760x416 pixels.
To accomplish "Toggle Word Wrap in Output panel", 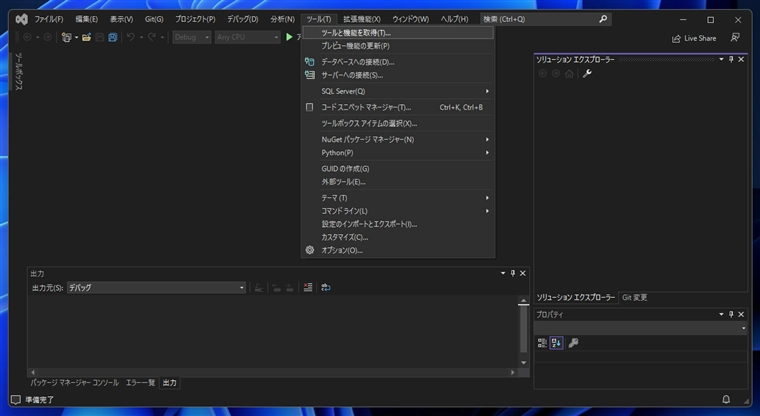I will click(x=326, y=288).
